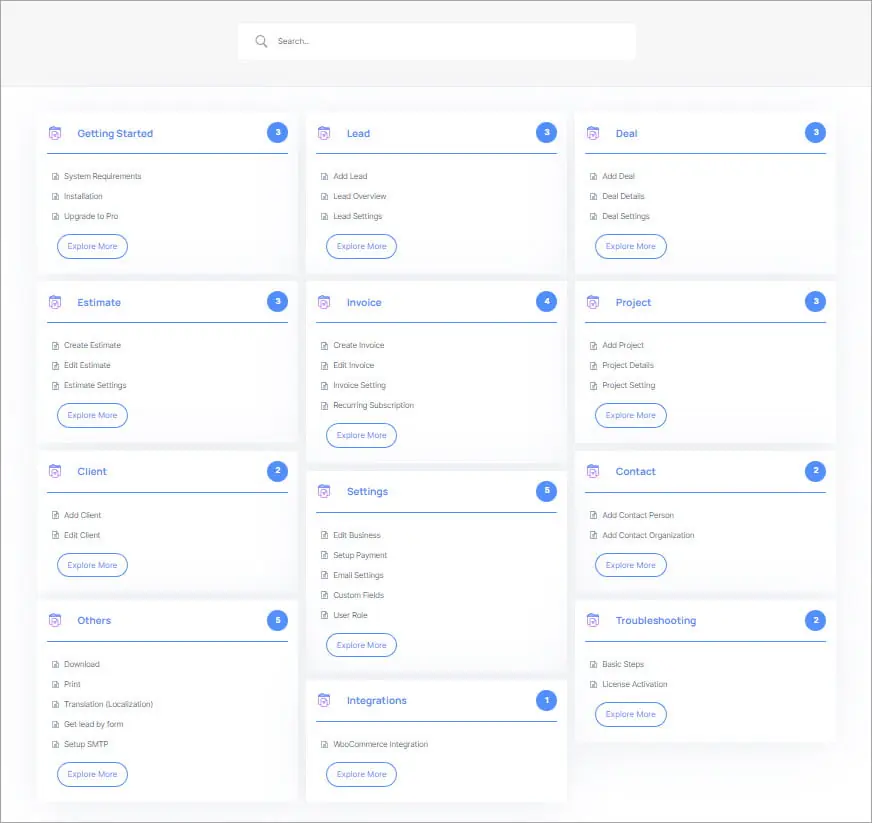Click the Deal card icon
This screenshot has width=872, height=823.
click(x=593, y=132)
